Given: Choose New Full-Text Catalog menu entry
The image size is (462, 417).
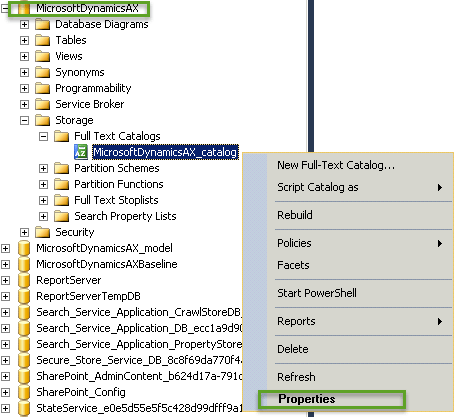Looking at the screenshot, I should coord(336,165).
